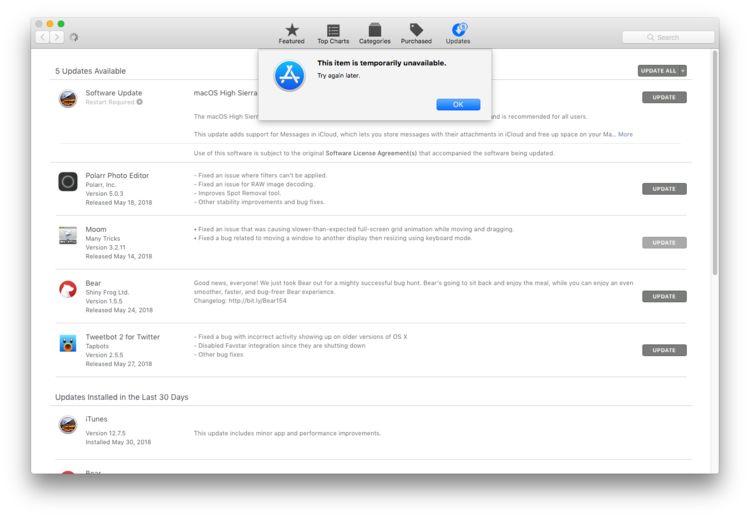750x518 pixels.
Task: Update Tweetbot 2 for Twitter
Action: coord(664,350)
